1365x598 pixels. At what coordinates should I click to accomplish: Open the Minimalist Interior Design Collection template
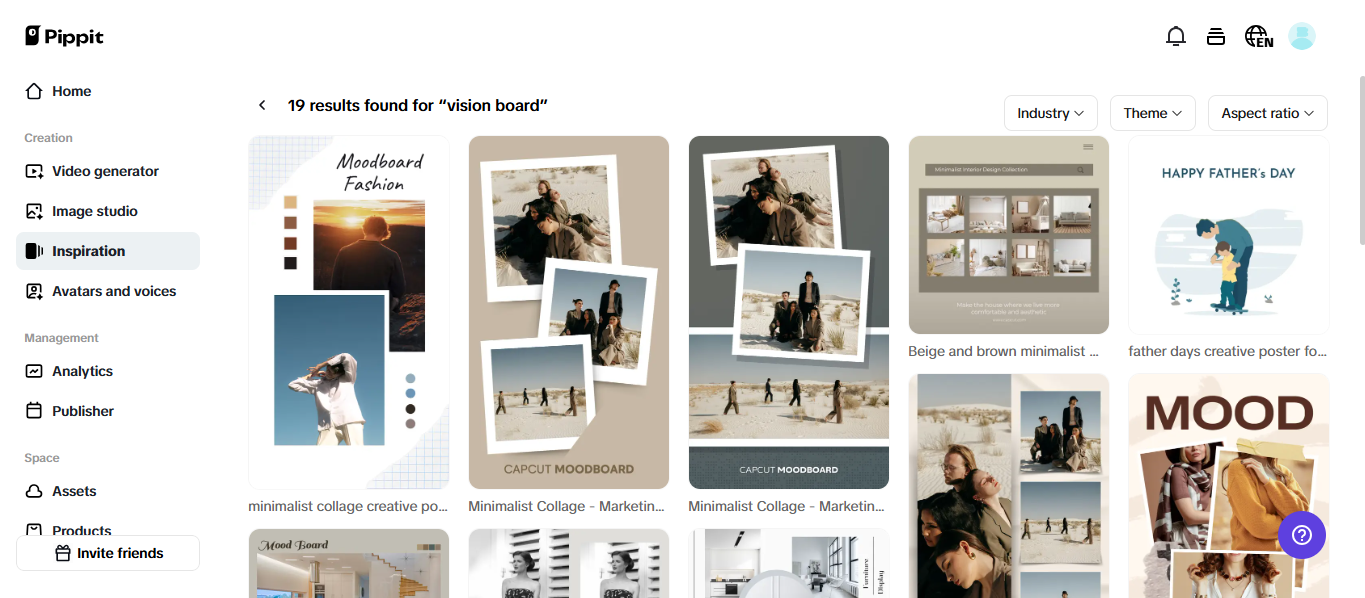(1009, 235)
